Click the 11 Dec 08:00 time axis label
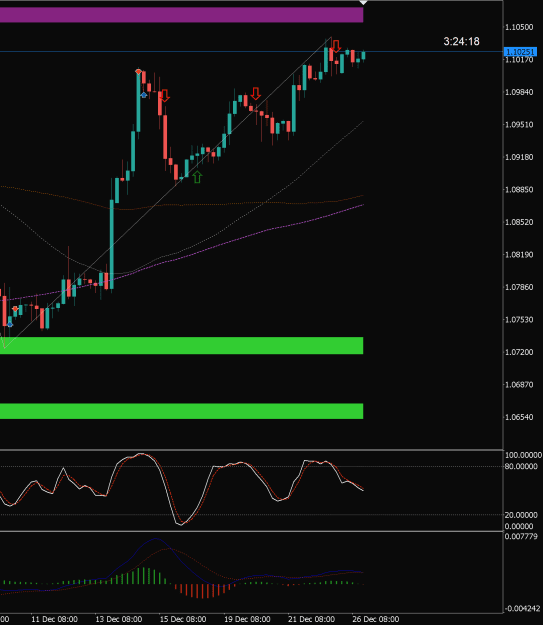Viewport: 543px width, 625px height. click(54, 619)
